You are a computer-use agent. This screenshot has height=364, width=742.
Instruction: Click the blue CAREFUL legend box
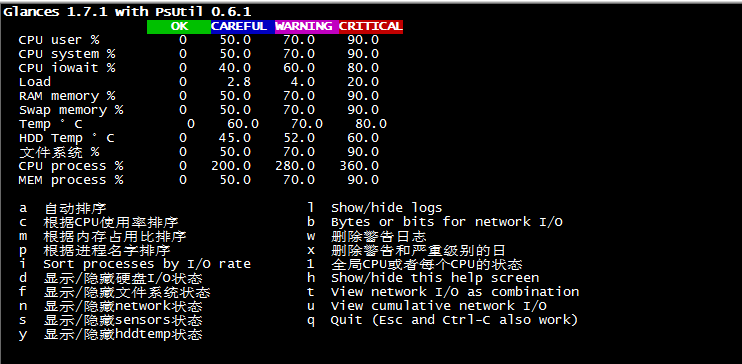[x=243, y=27]
